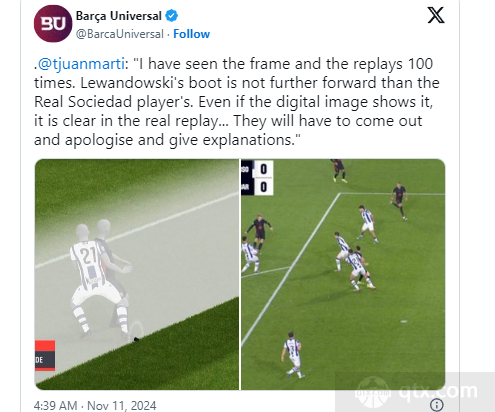Open the @tjuanmarti mention
495x412 pixels.
tap(81, 64)
